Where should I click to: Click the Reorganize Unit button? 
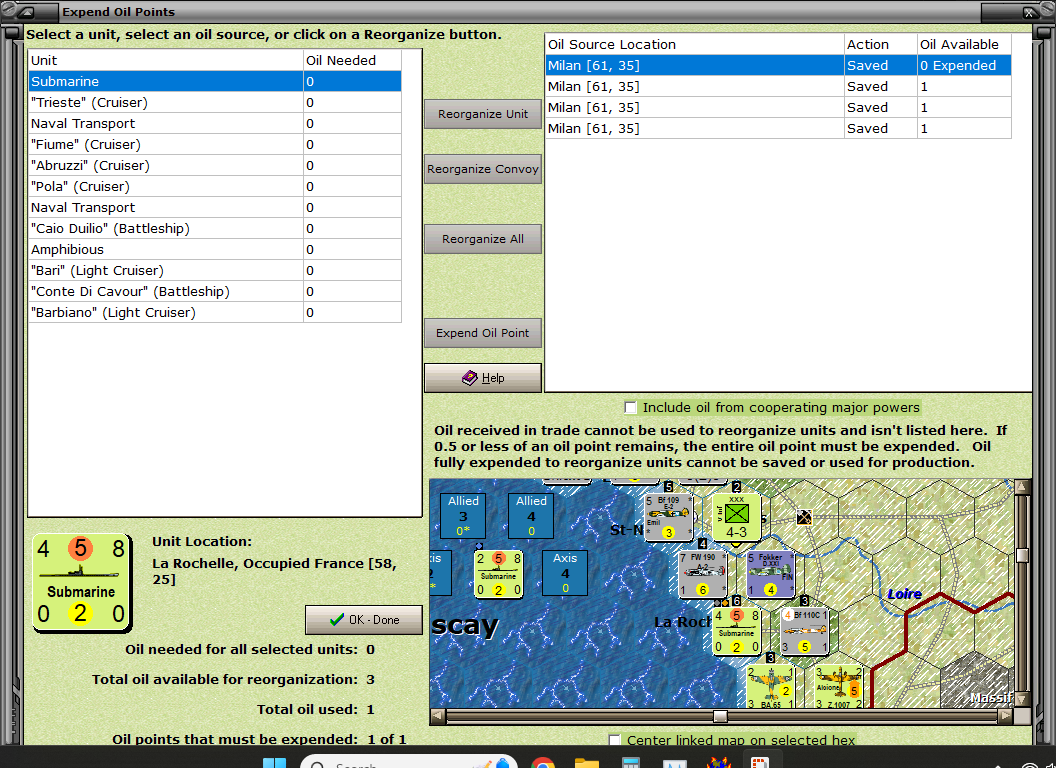(x=483, y=114)
